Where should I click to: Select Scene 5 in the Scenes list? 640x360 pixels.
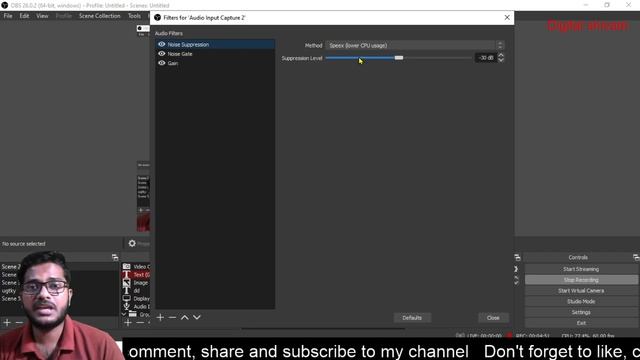pos(10,299)
